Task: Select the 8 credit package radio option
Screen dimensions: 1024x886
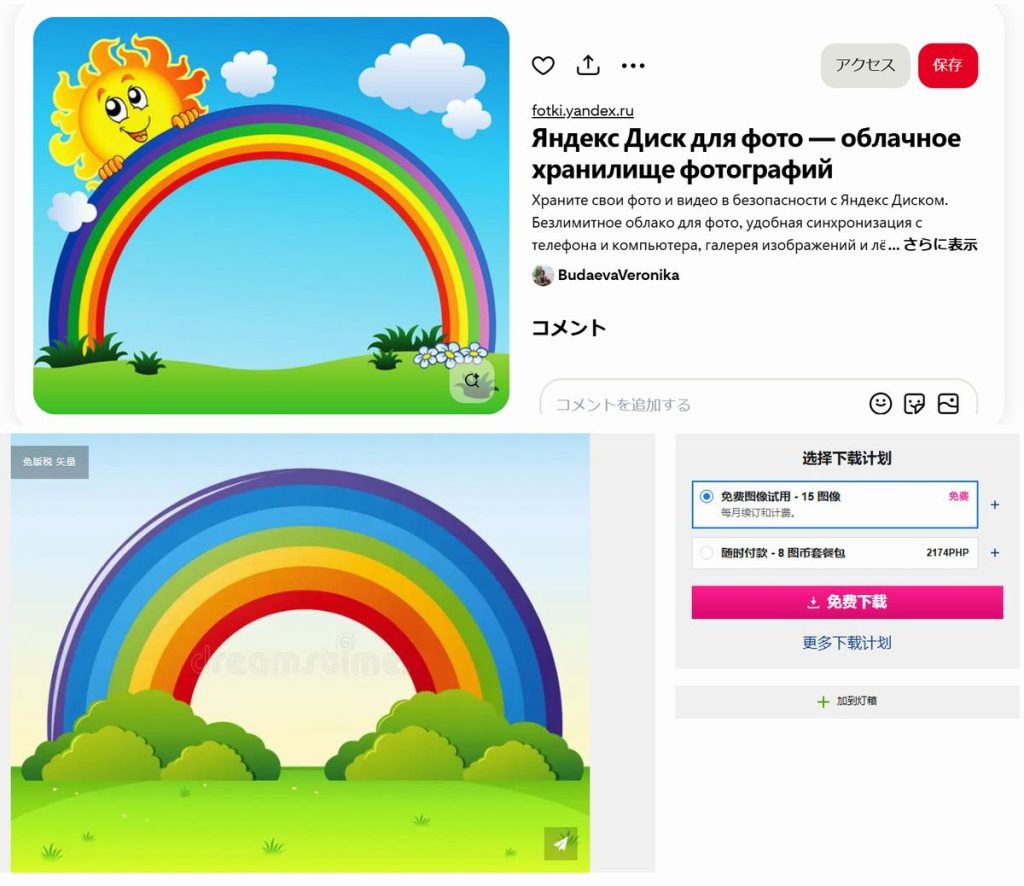Action: click(x=706, y=553)
